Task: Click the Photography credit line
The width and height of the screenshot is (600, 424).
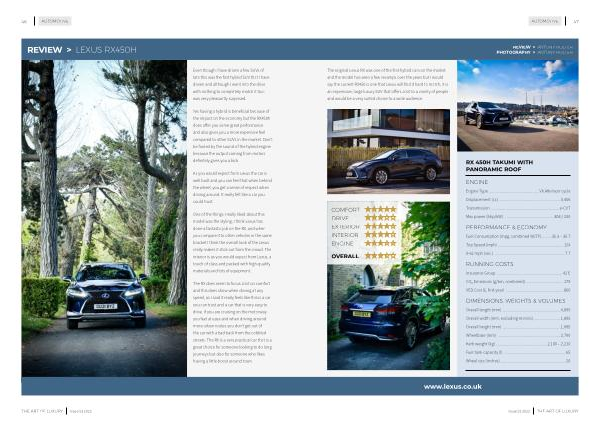Action: click(535, 52)
